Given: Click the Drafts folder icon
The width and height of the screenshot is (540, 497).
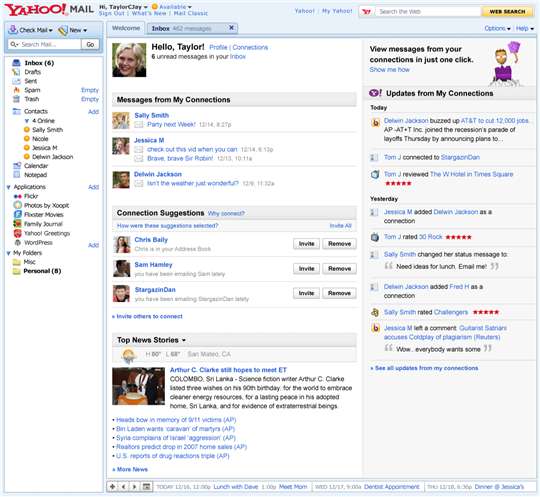Looking at the screenshot, I should click(16, 72).
